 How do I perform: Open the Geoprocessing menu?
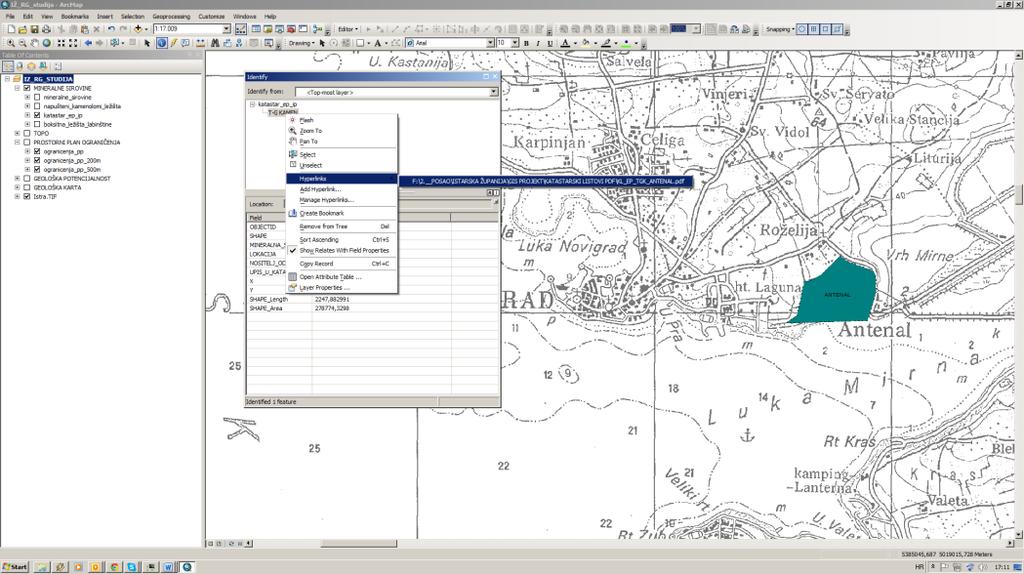(171, 16)
